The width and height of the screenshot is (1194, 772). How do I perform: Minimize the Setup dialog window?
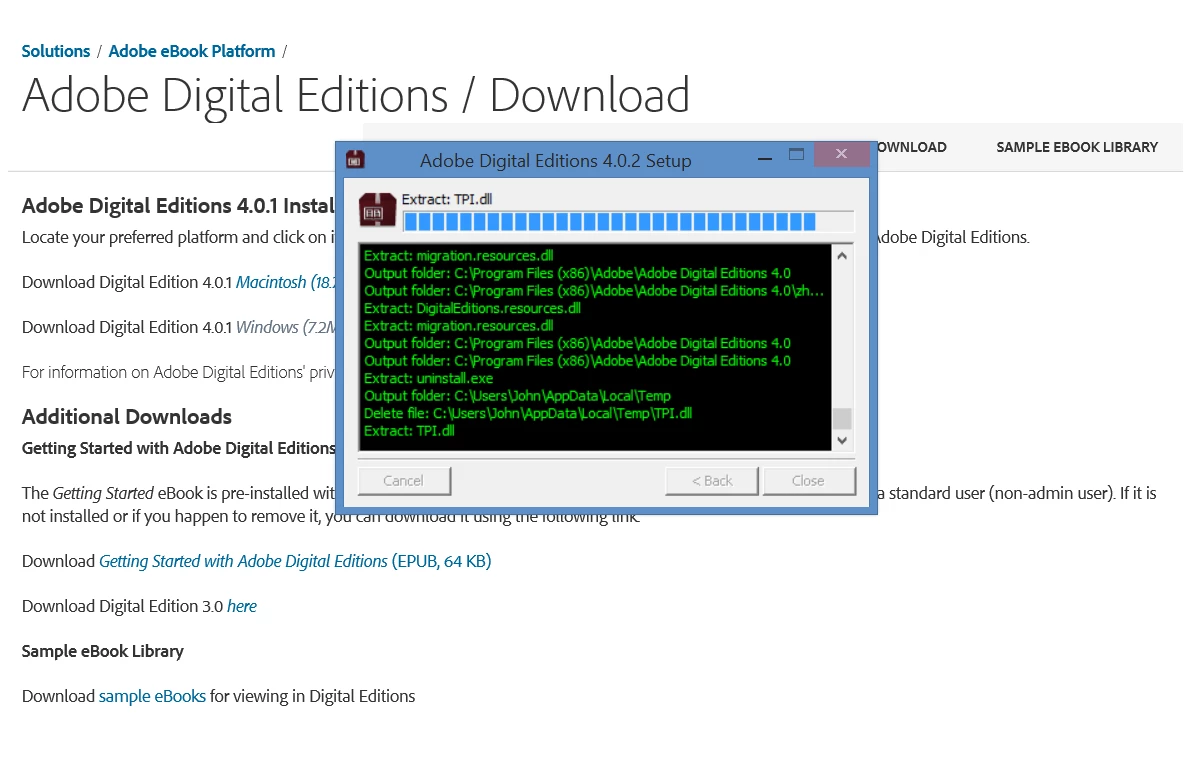coord(765,158)
